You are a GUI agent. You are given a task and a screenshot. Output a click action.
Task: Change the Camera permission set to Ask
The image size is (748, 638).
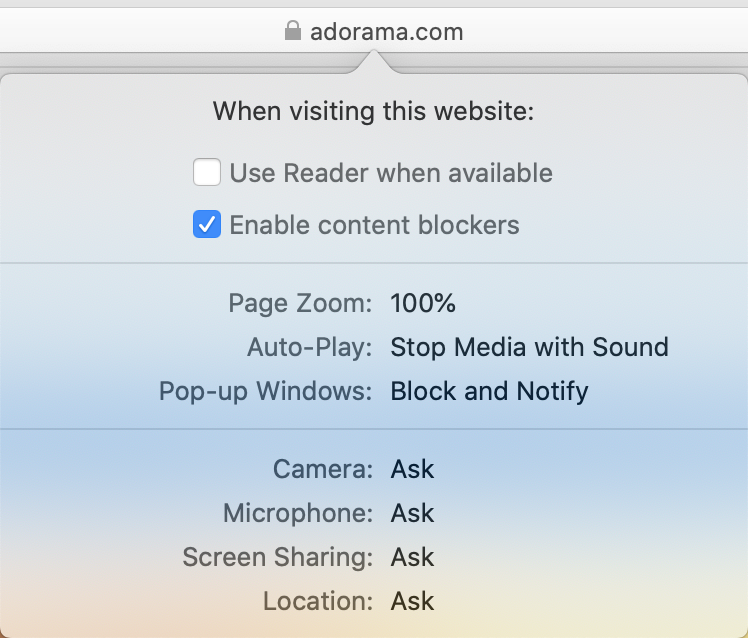pos(412,469)
